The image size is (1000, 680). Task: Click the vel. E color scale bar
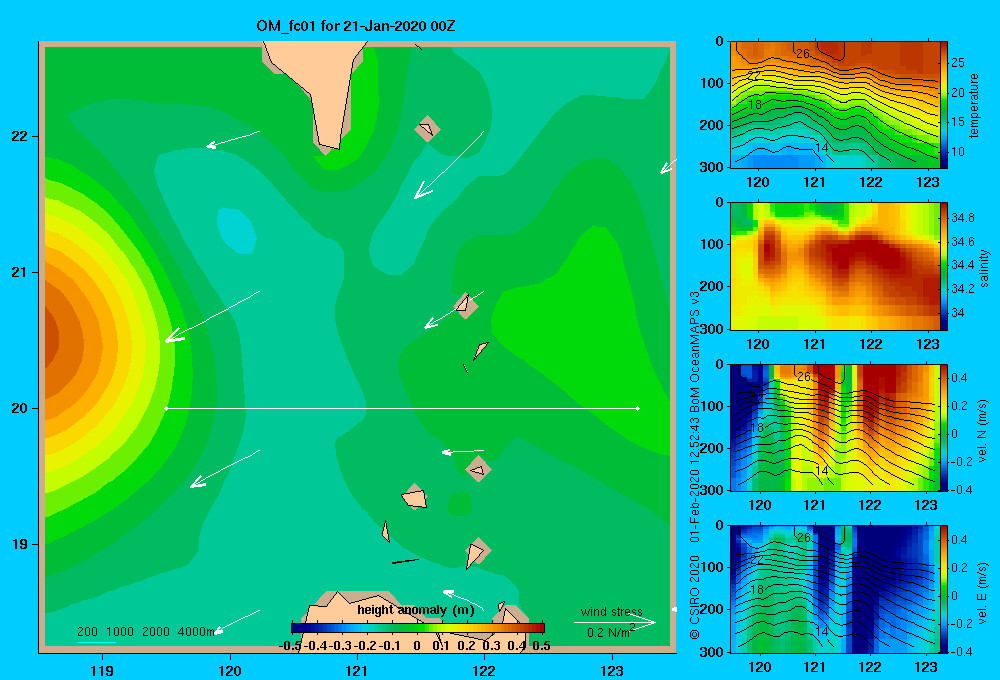coord(944,589)
